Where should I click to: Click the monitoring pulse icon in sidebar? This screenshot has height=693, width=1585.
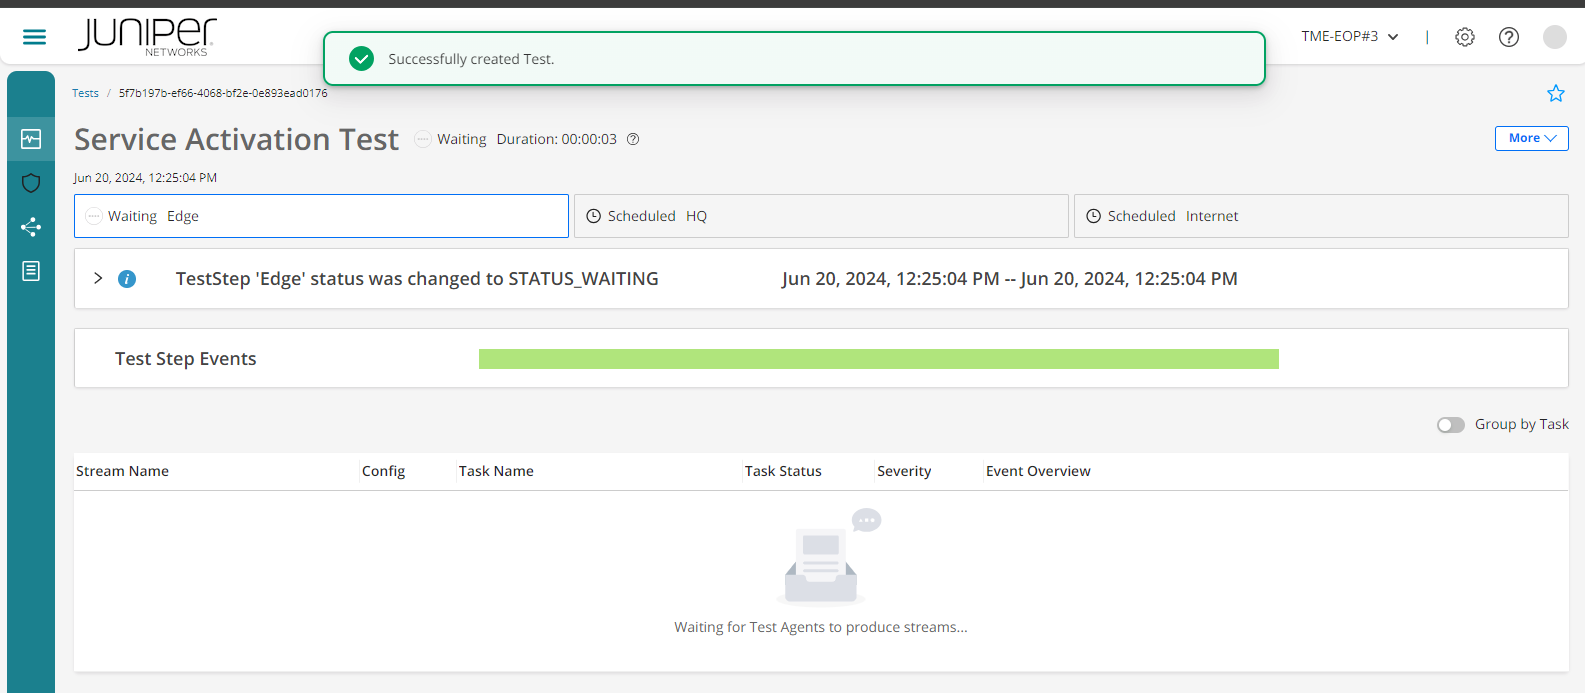(31, 139)
